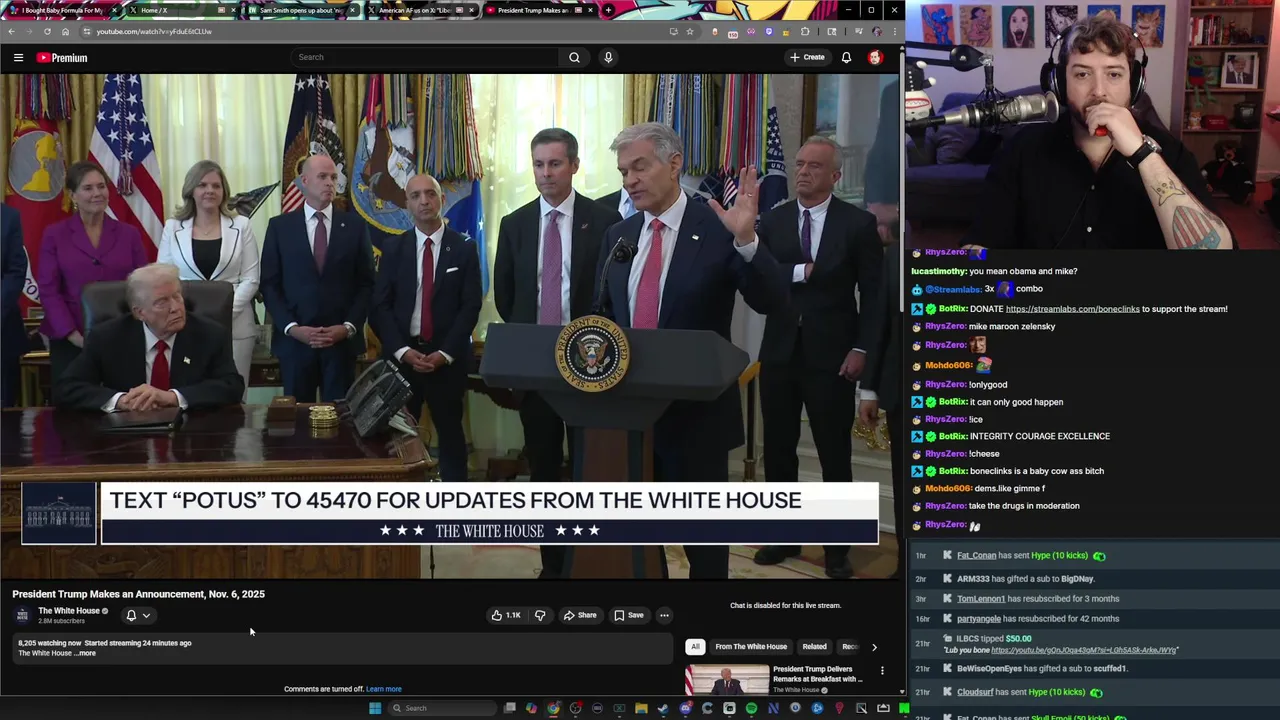This screenshot has height=720, width=1280.
Task: Select the All filter chip
Action: (695, 646)
